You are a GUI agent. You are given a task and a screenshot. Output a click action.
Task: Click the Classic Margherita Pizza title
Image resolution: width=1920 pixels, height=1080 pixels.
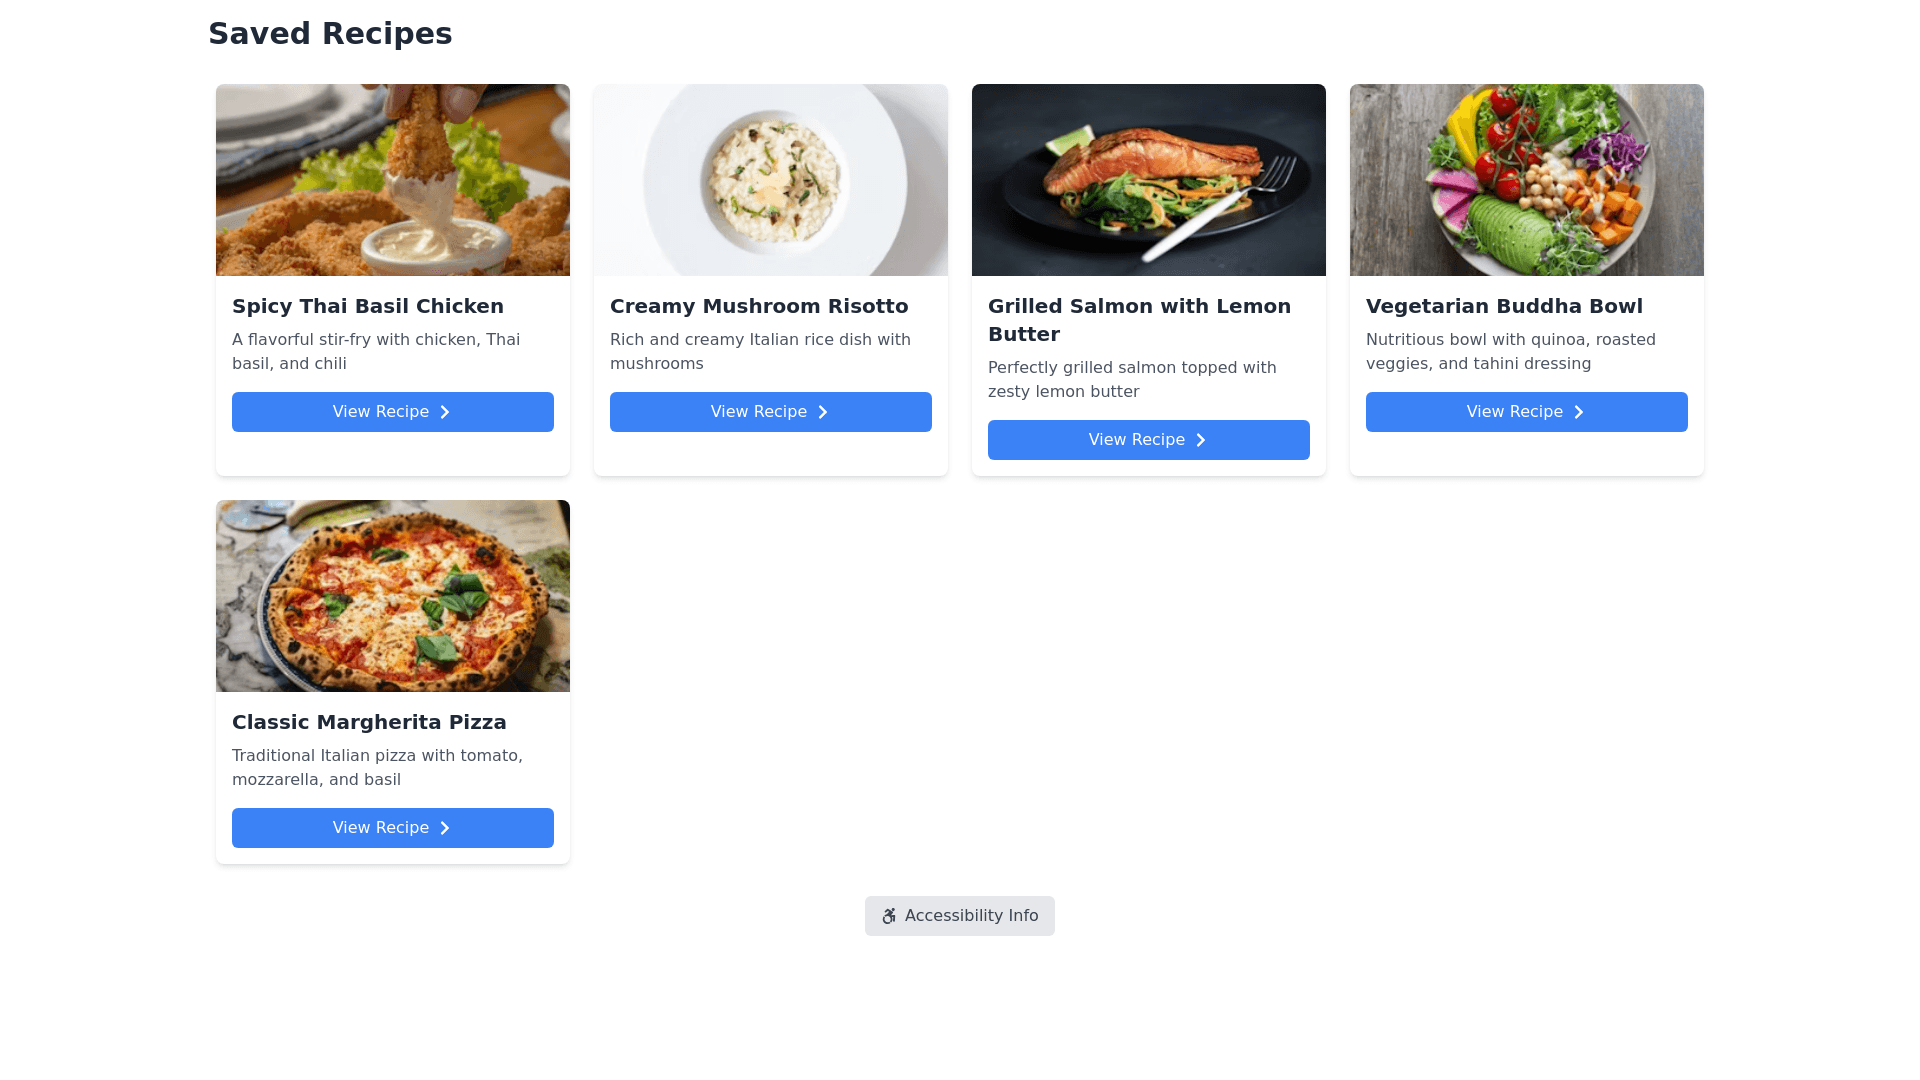pyautogui.click(x=369, y=722)
